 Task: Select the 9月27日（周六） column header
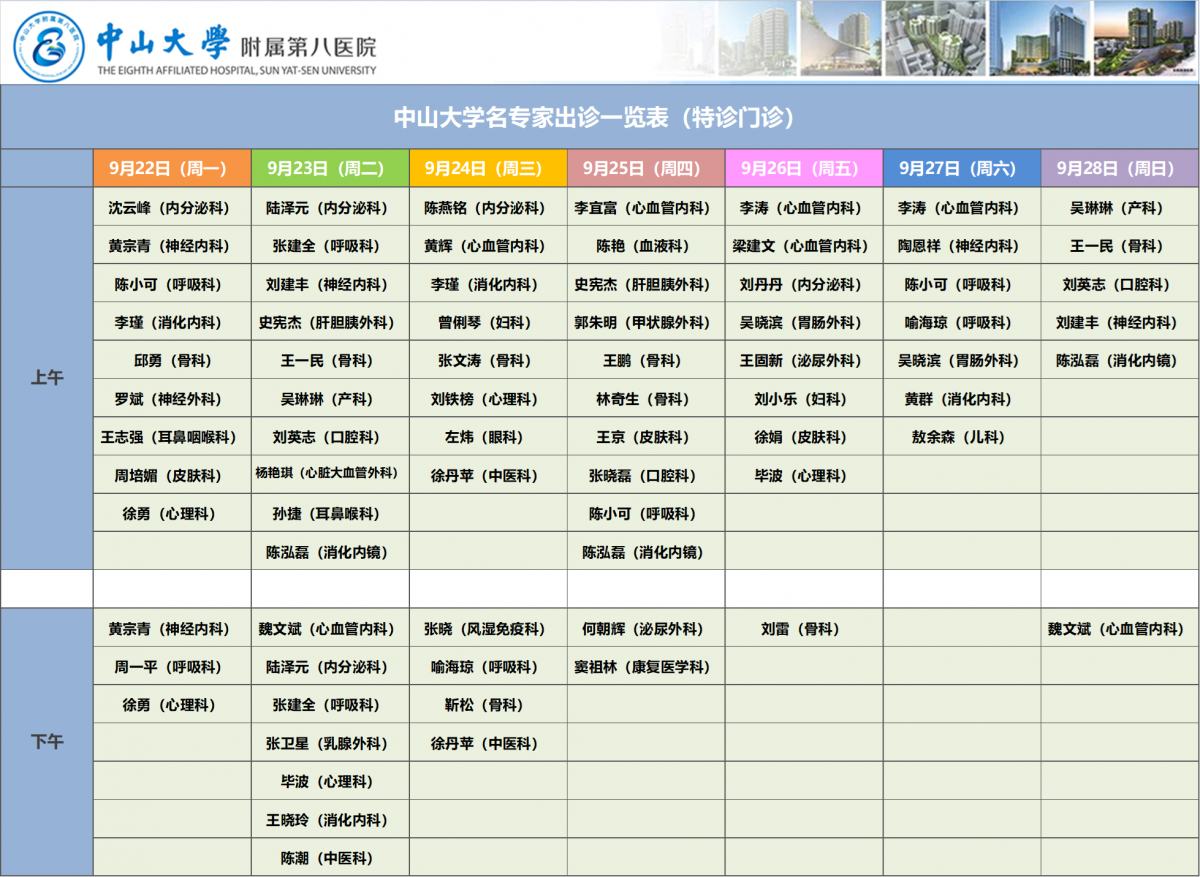[x=962, y=168]
